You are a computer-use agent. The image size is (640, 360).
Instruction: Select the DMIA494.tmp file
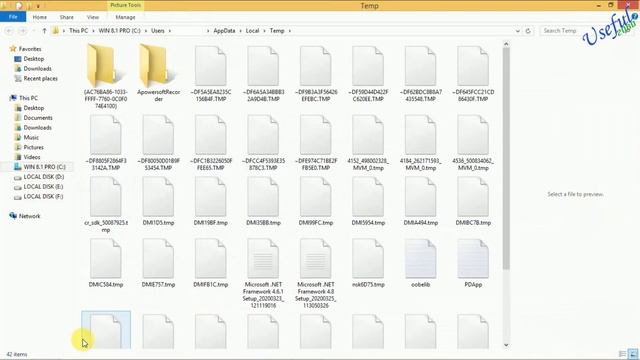coord(420,202)
